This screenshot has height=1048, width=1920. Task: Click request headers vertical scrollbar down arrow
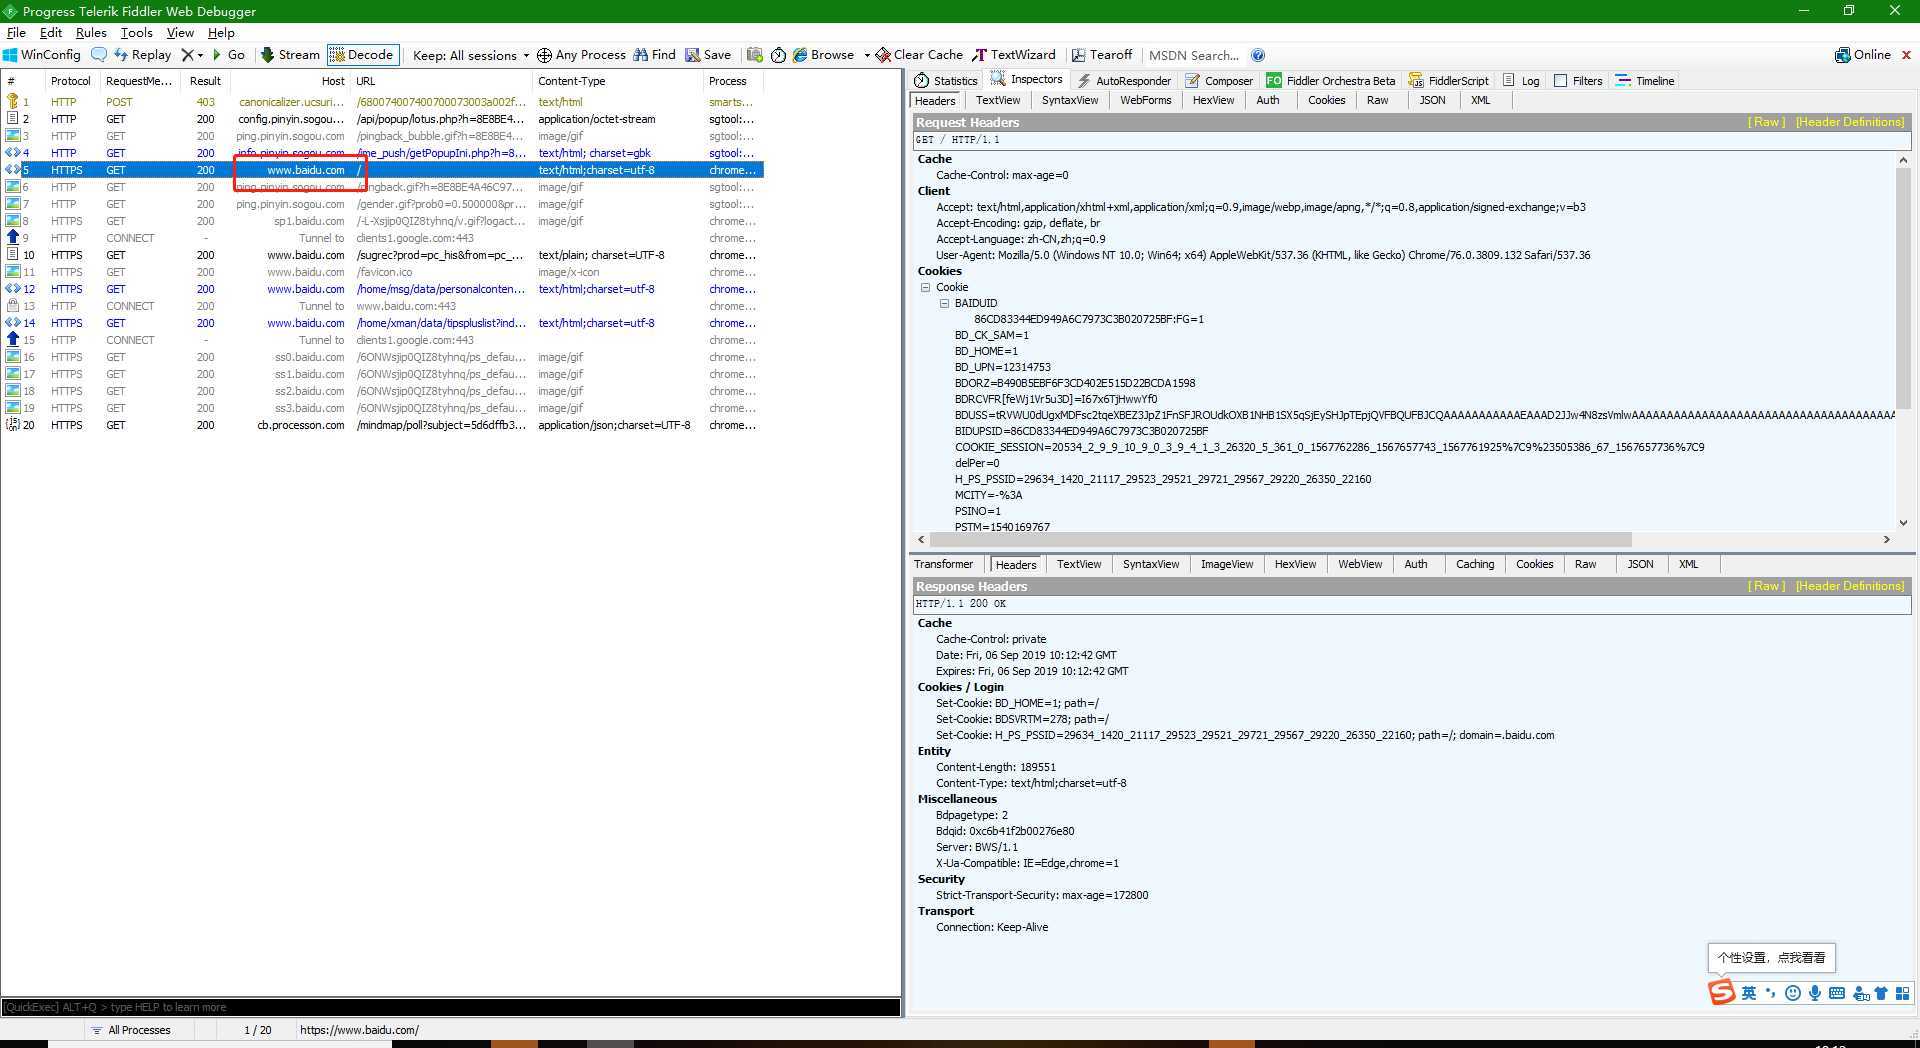[x=1903, y=522]
